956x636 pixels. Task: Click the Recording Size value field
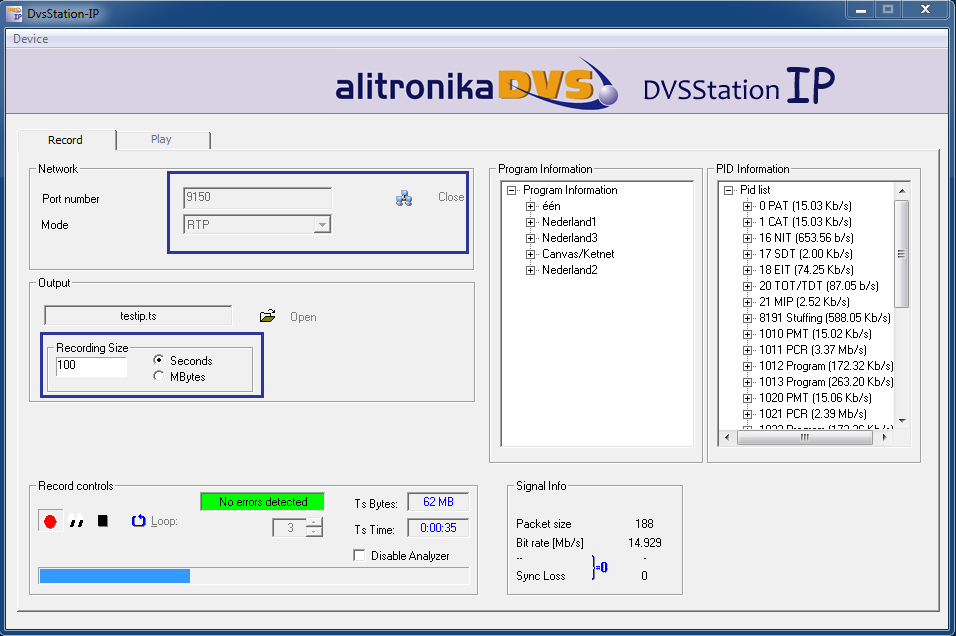click(91, 366)
